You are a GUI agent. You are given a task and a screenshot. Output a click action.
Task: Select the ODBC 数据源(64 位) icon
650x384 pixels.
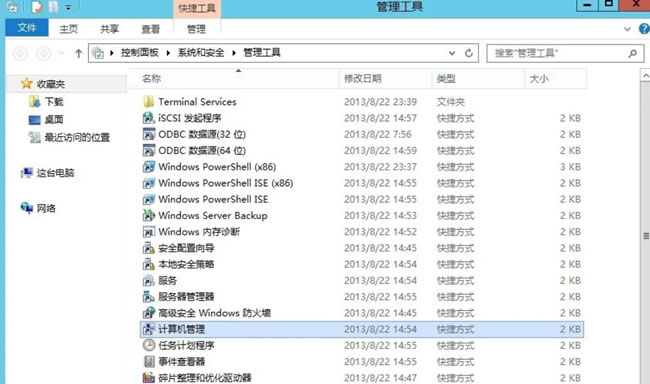(148, 151)
